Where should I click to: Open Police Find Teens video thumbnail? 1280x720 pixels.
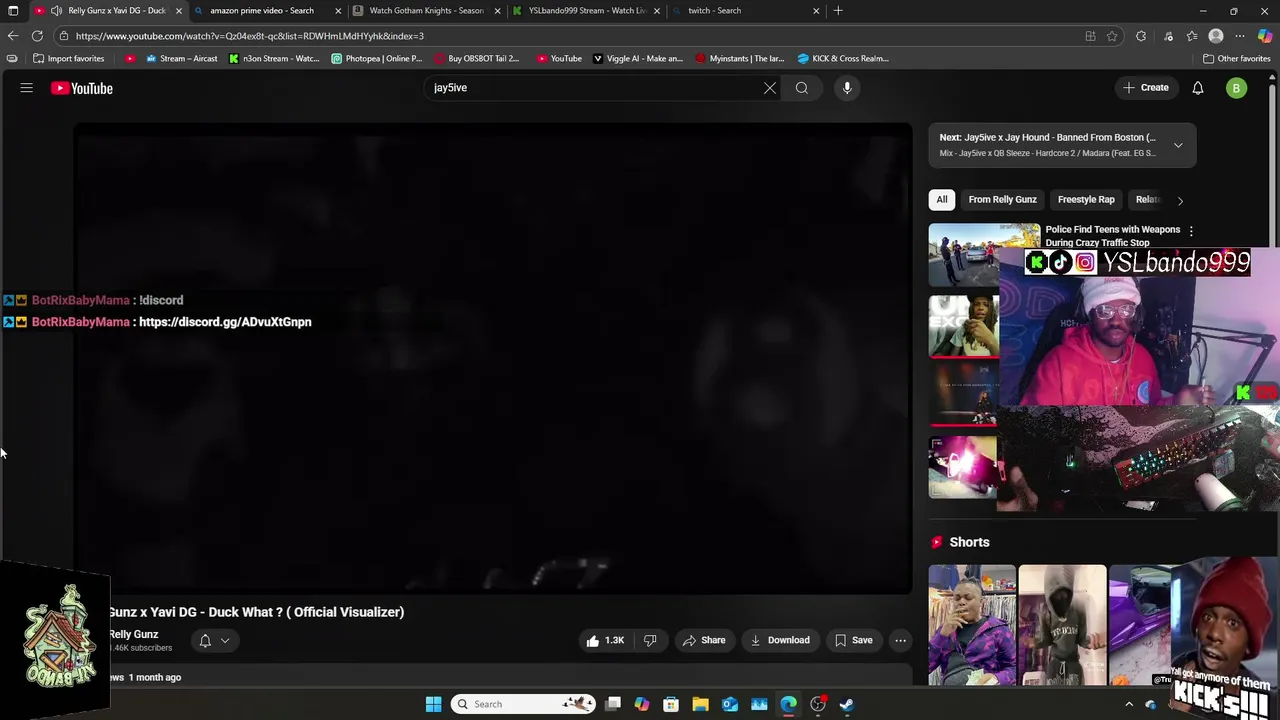click(x=984, y=255)
